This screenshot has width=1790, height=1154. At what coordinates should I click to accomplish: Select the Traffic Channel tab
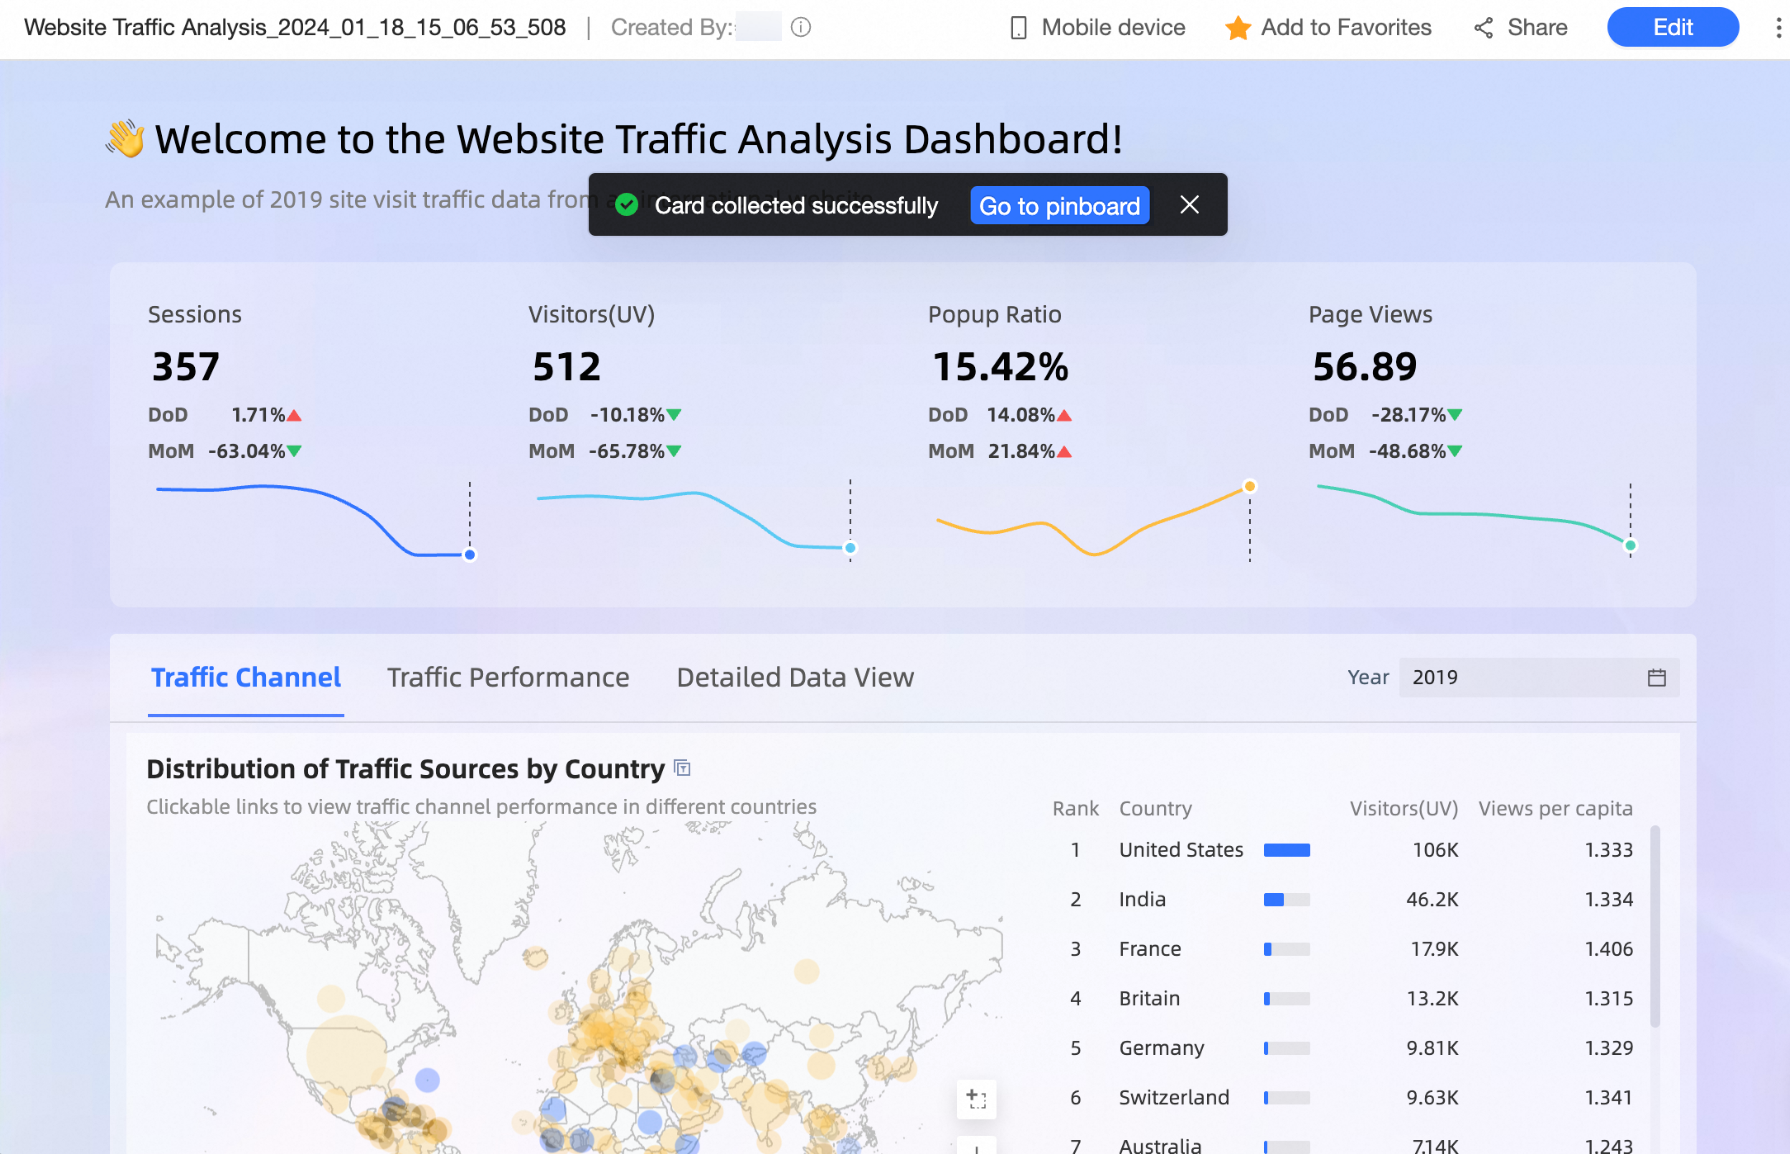[x=246, y=678]
